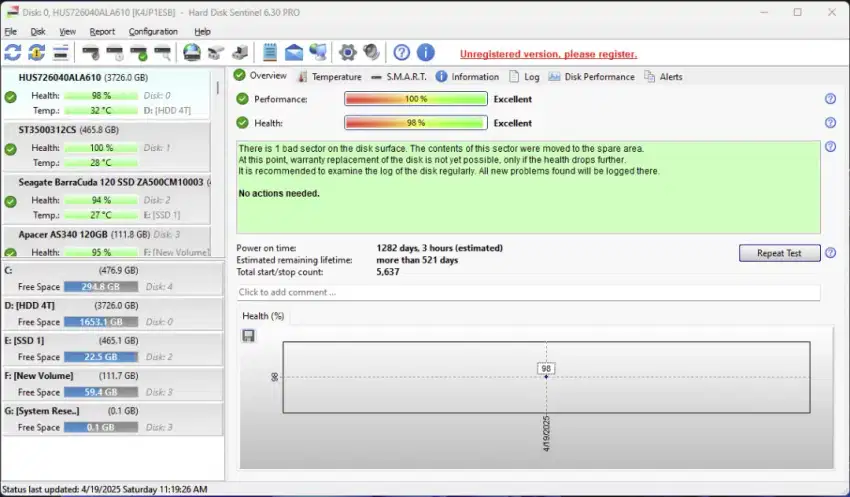850x497 pixels.
Task: Open the View menu
Action: coord(67,31)
